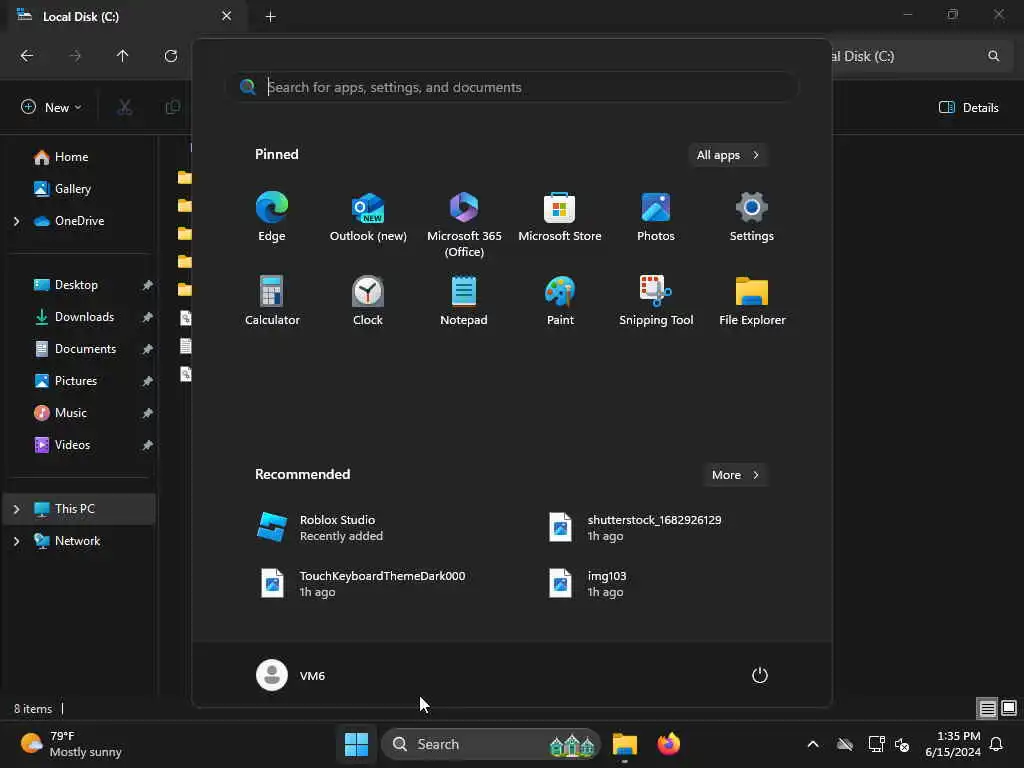Open Edge from pinned apps
This screenshot has height=768, width=1024.
coord(272,217)
